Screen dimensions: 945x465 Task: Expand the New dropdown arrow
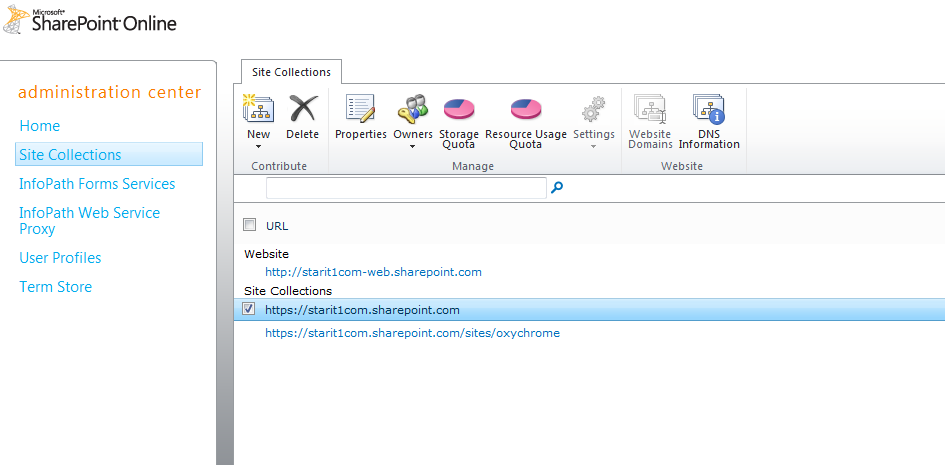click(x=259, y=146)
